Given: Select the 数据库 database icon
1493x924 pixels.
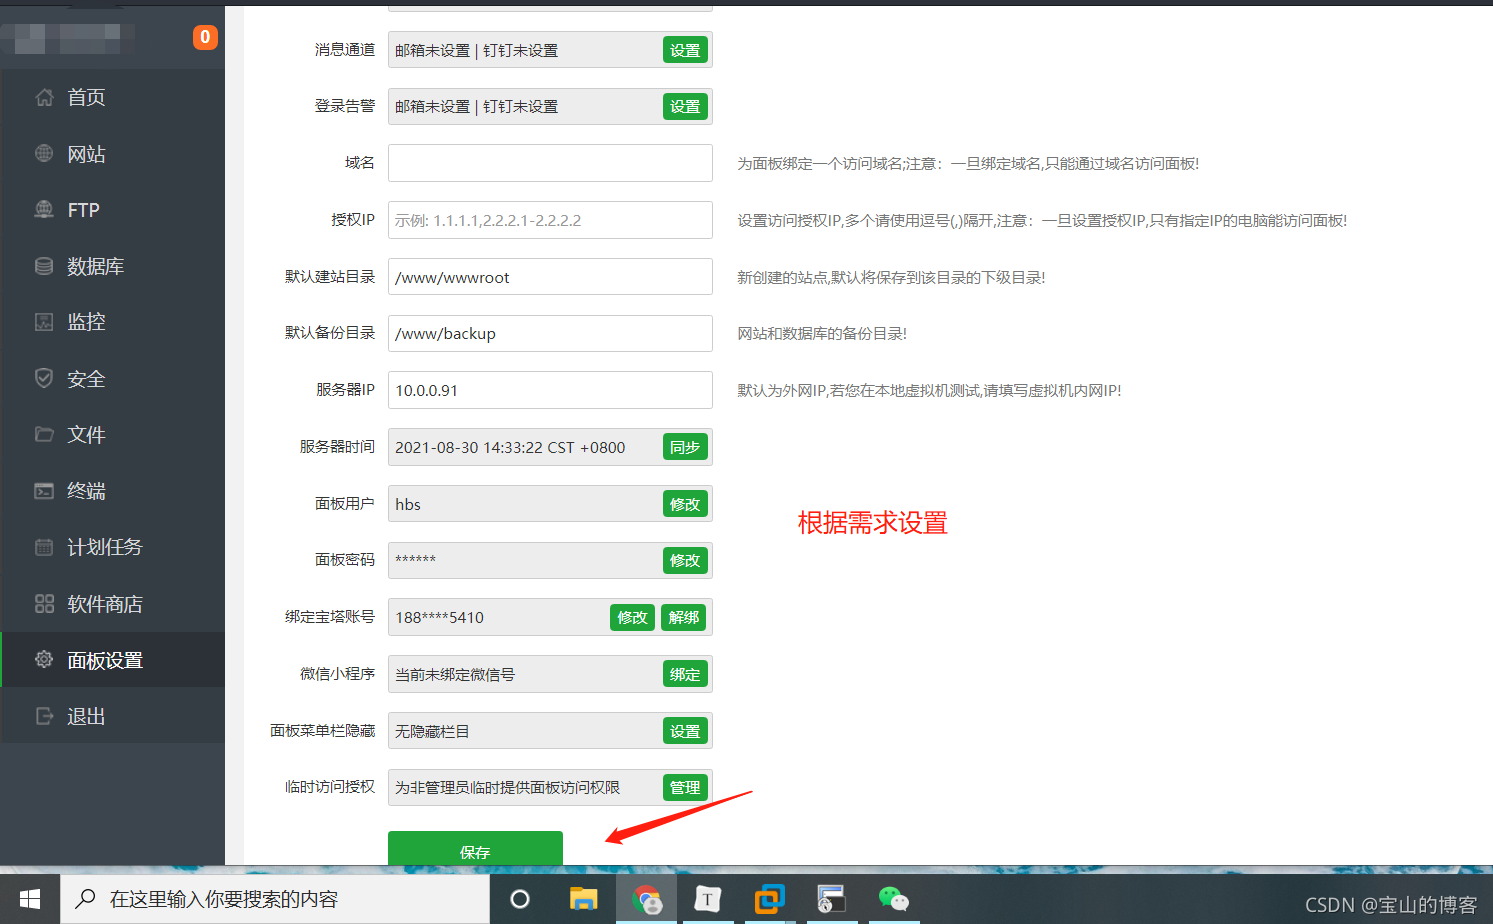Looking at the screenshot, I should 44,266.
